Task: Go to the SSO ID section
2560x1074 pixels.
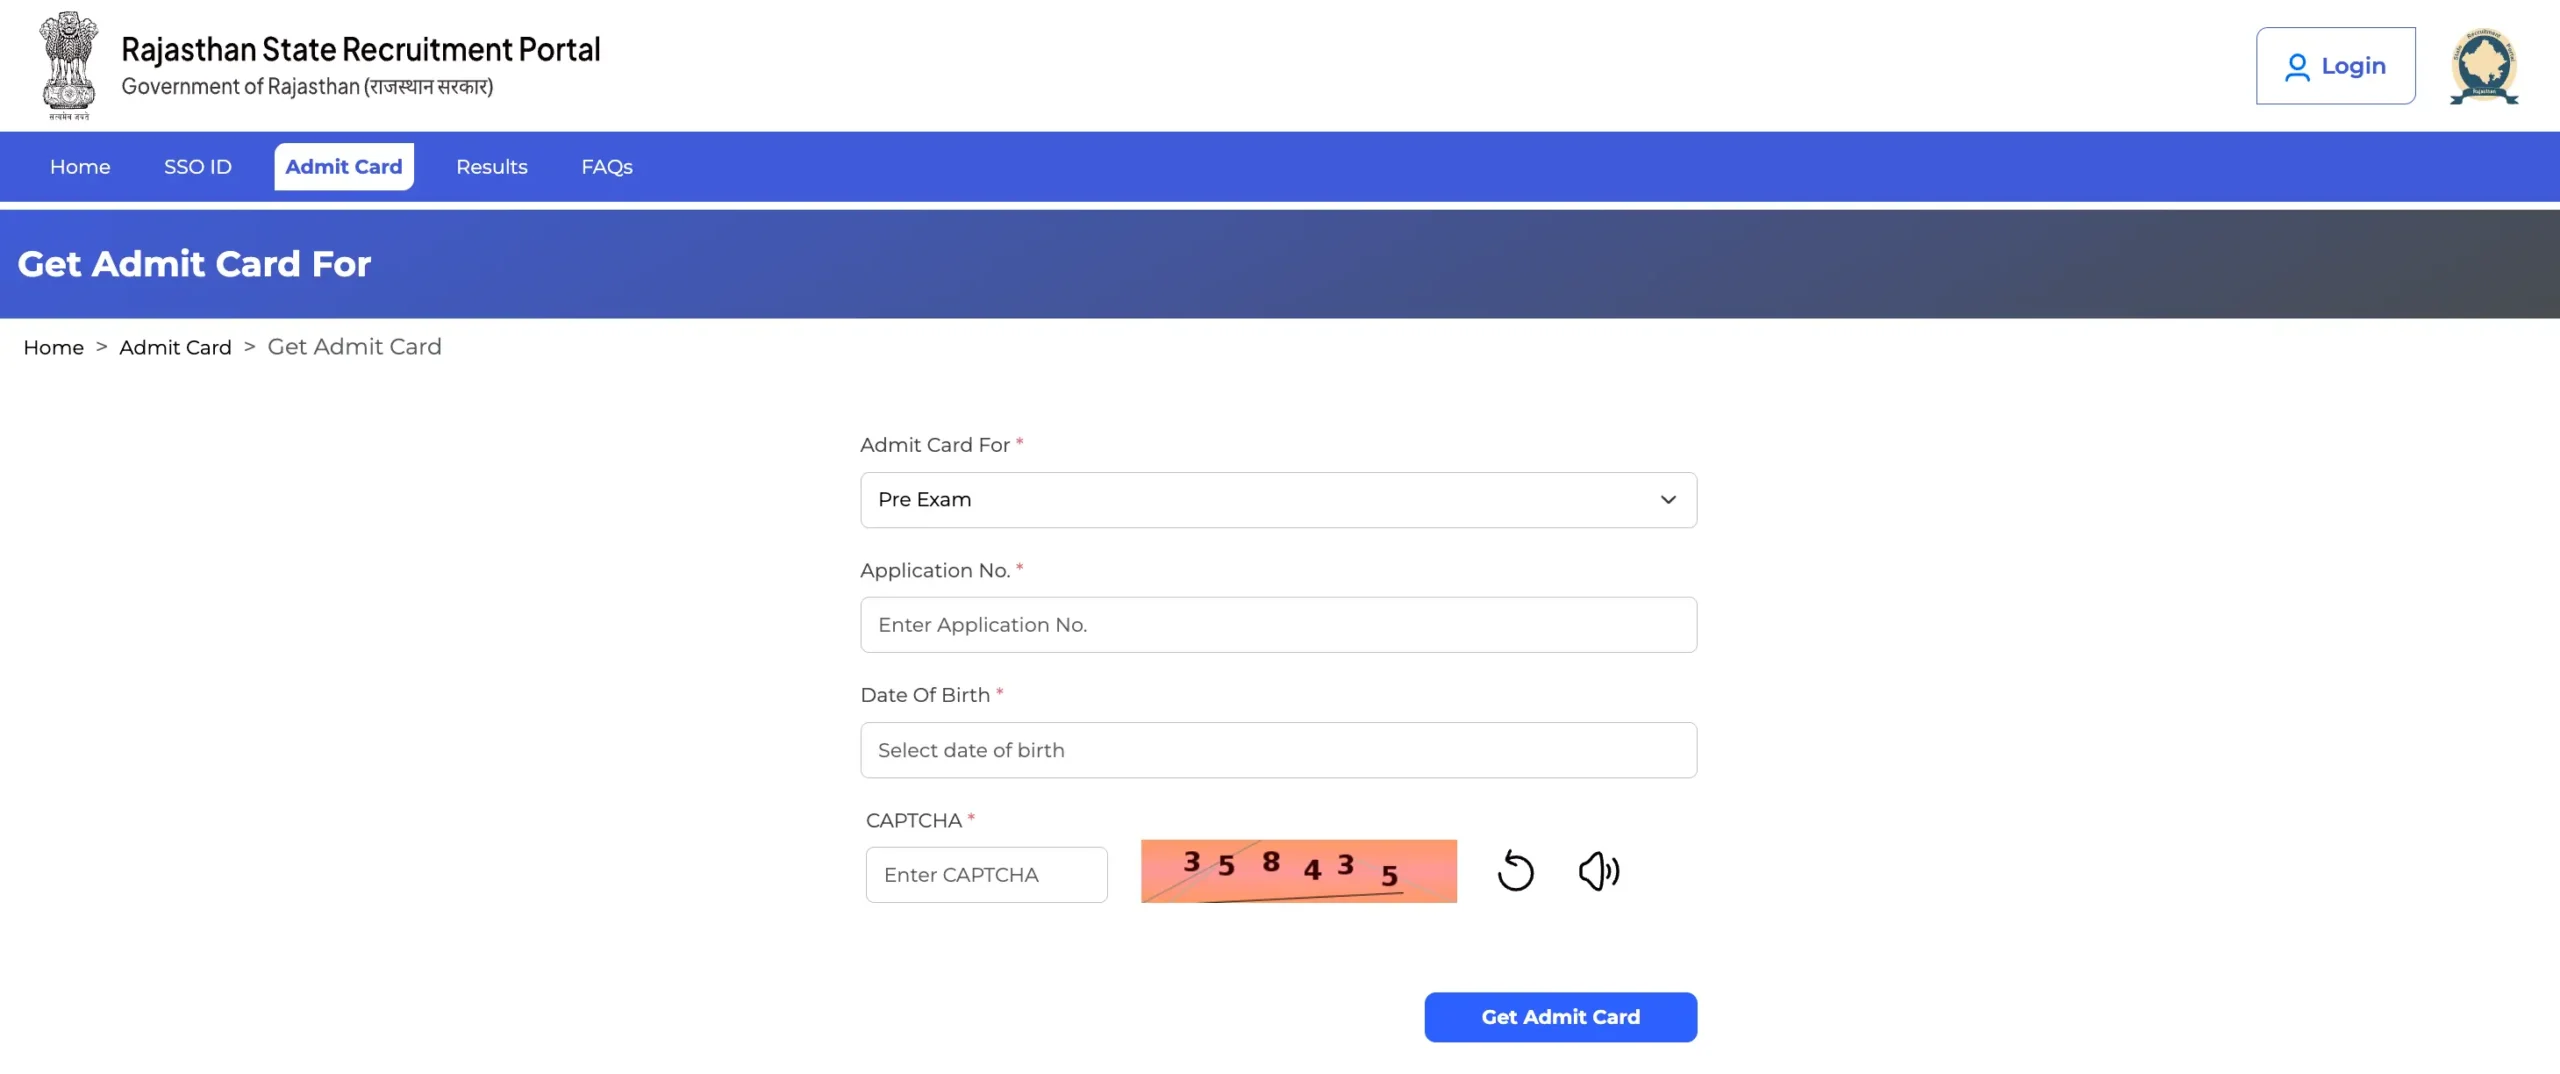Action: click(197, 166)
